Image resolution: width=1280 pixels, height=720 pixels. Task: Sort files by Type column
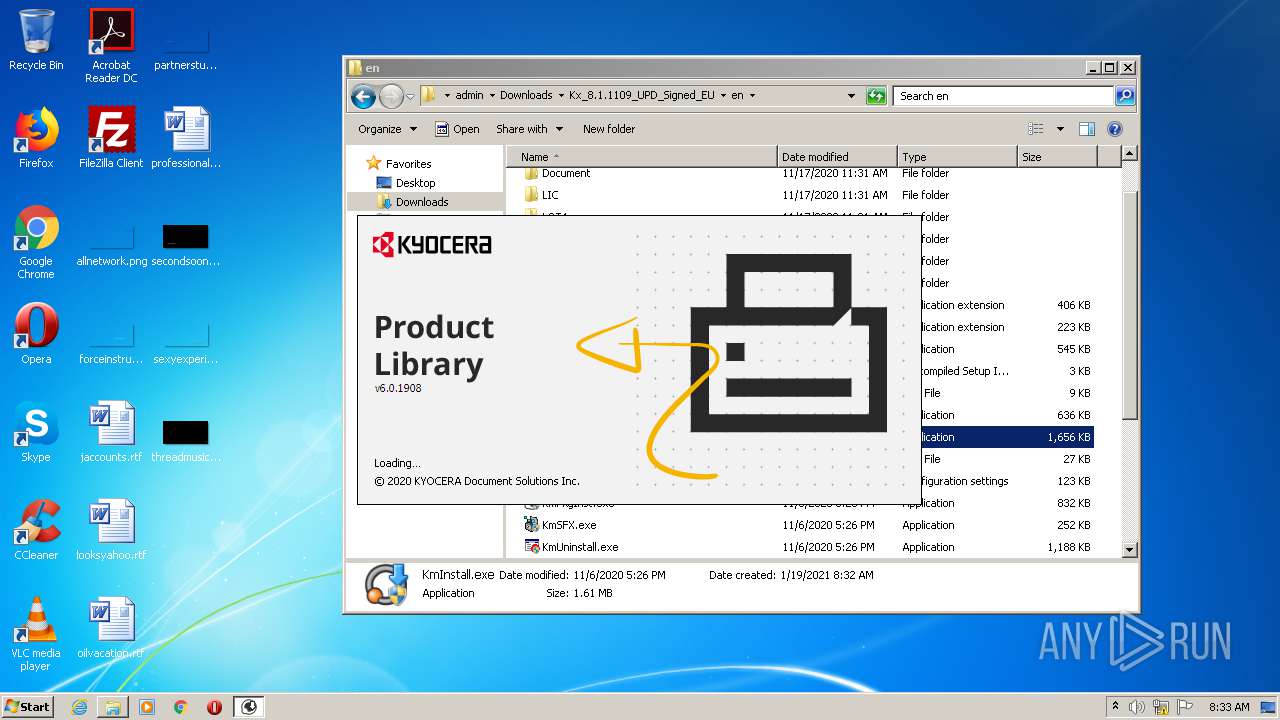click(957, 157)
